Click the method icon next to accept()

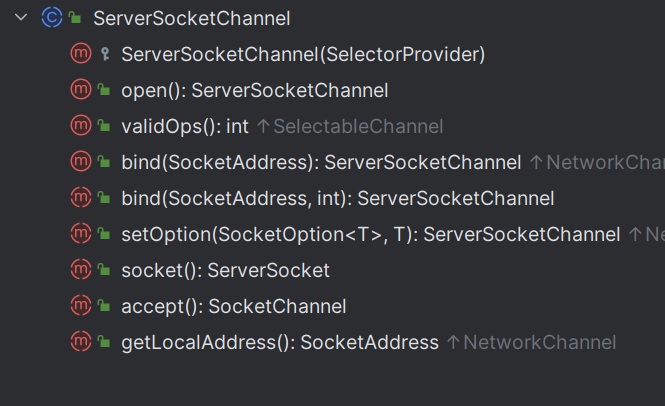81,305
